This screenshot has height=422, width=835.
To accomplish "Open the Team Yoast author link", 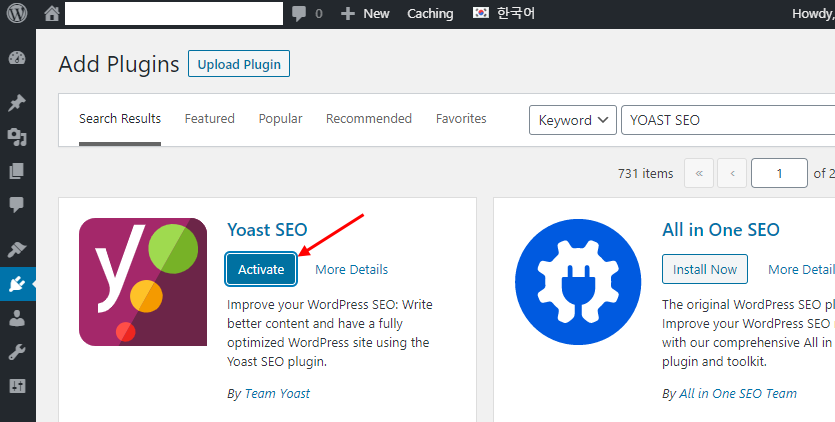I will click(277, 394).
